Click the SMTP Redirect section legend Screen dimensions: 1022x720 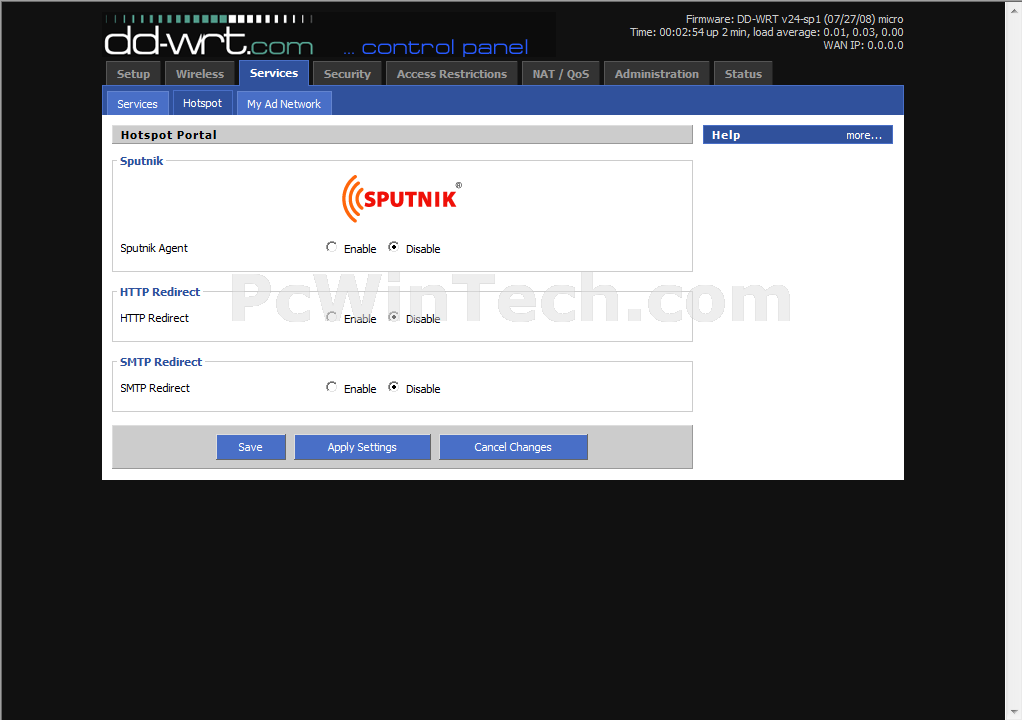pos(161,362)
